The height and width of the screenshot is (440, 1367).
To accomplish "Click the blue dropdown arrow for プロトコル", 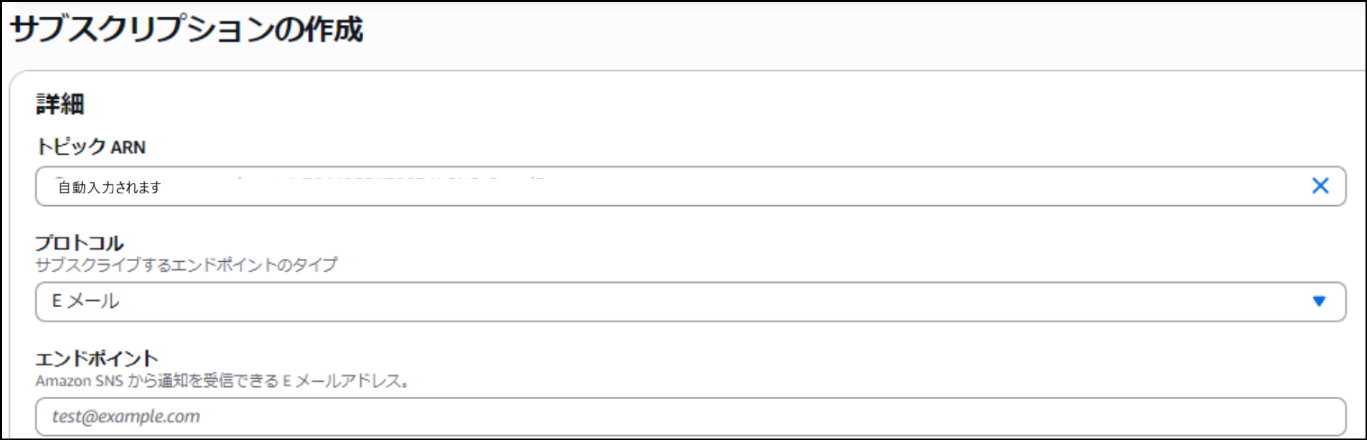I will [1319, 301].
